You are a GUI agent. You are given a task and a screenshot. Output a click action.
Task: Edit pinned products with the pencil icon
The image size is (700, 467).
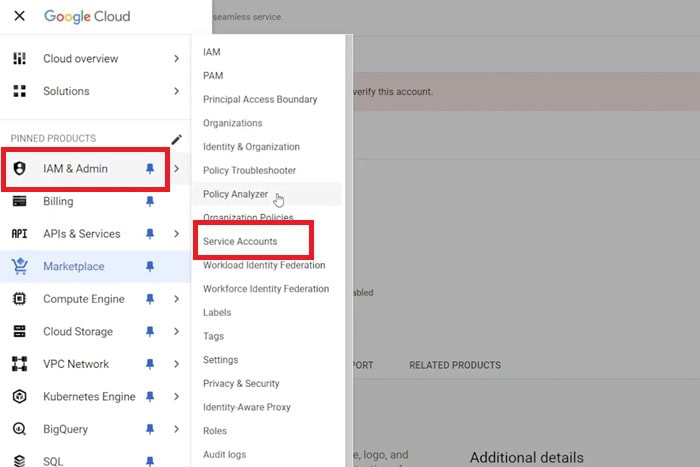[176, 140]
